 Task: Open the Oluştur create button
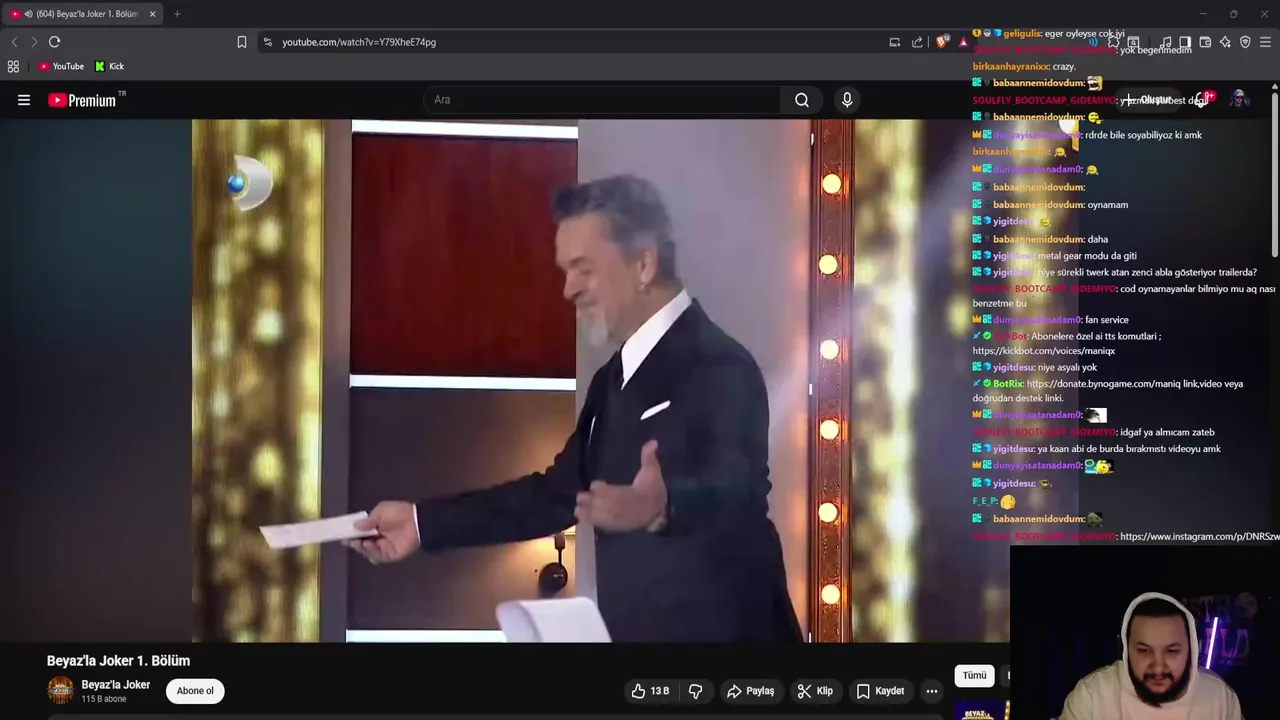1148,100
